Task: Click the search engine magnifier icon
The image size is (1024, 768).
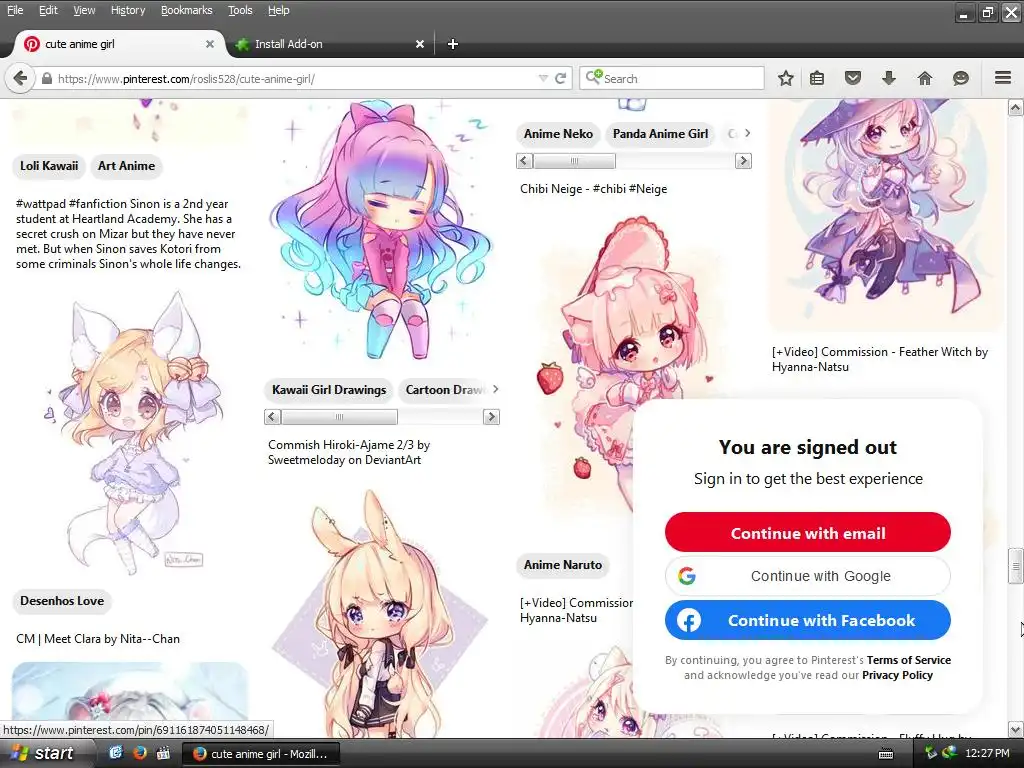Action: pyautogui.click(x=593, y=77)
